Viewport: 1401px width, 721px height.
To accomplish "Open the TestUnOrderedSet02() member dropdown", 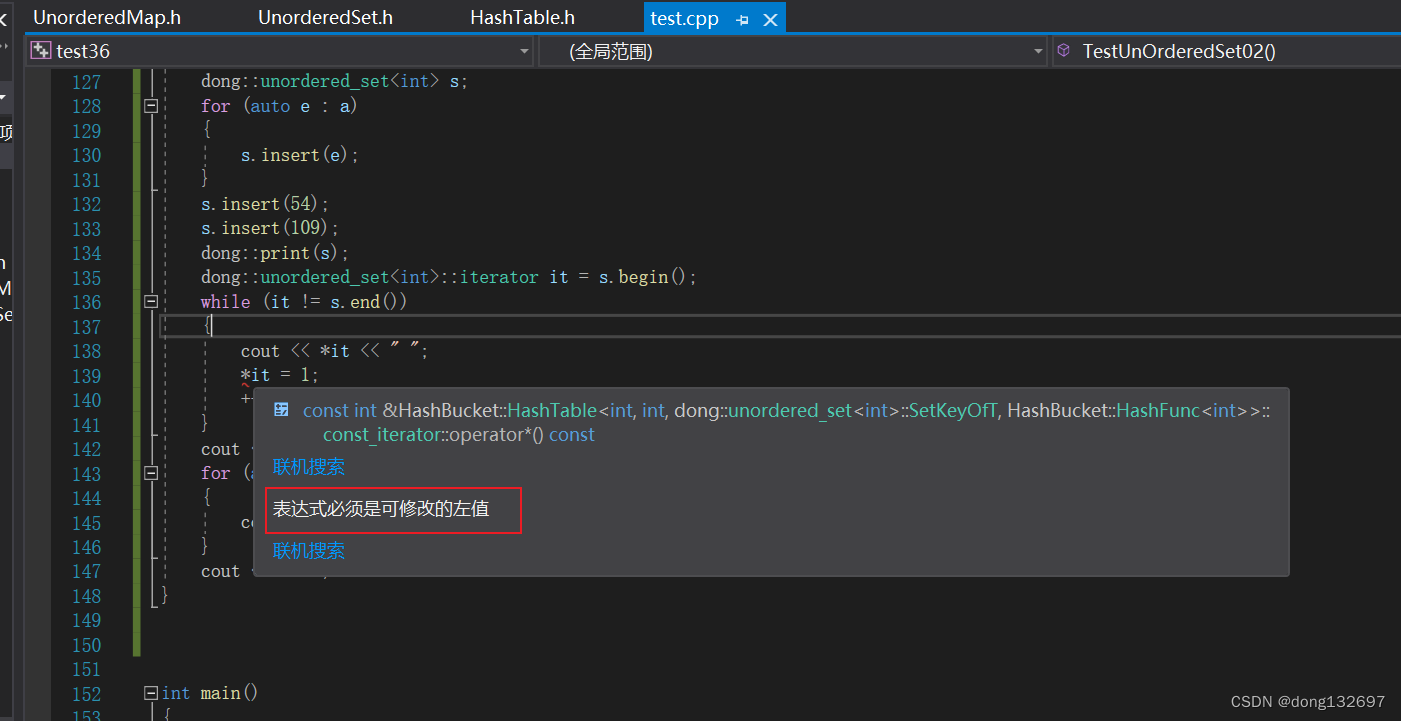I will 1227,51.
